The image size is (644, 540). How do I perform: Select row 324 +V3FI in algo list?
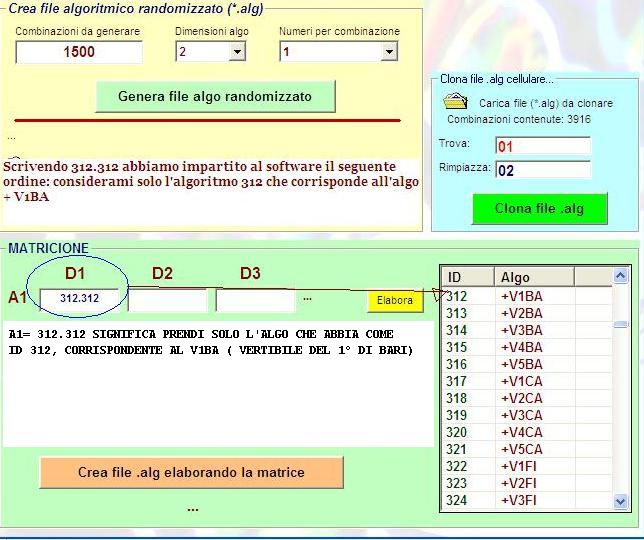point(527,501)
